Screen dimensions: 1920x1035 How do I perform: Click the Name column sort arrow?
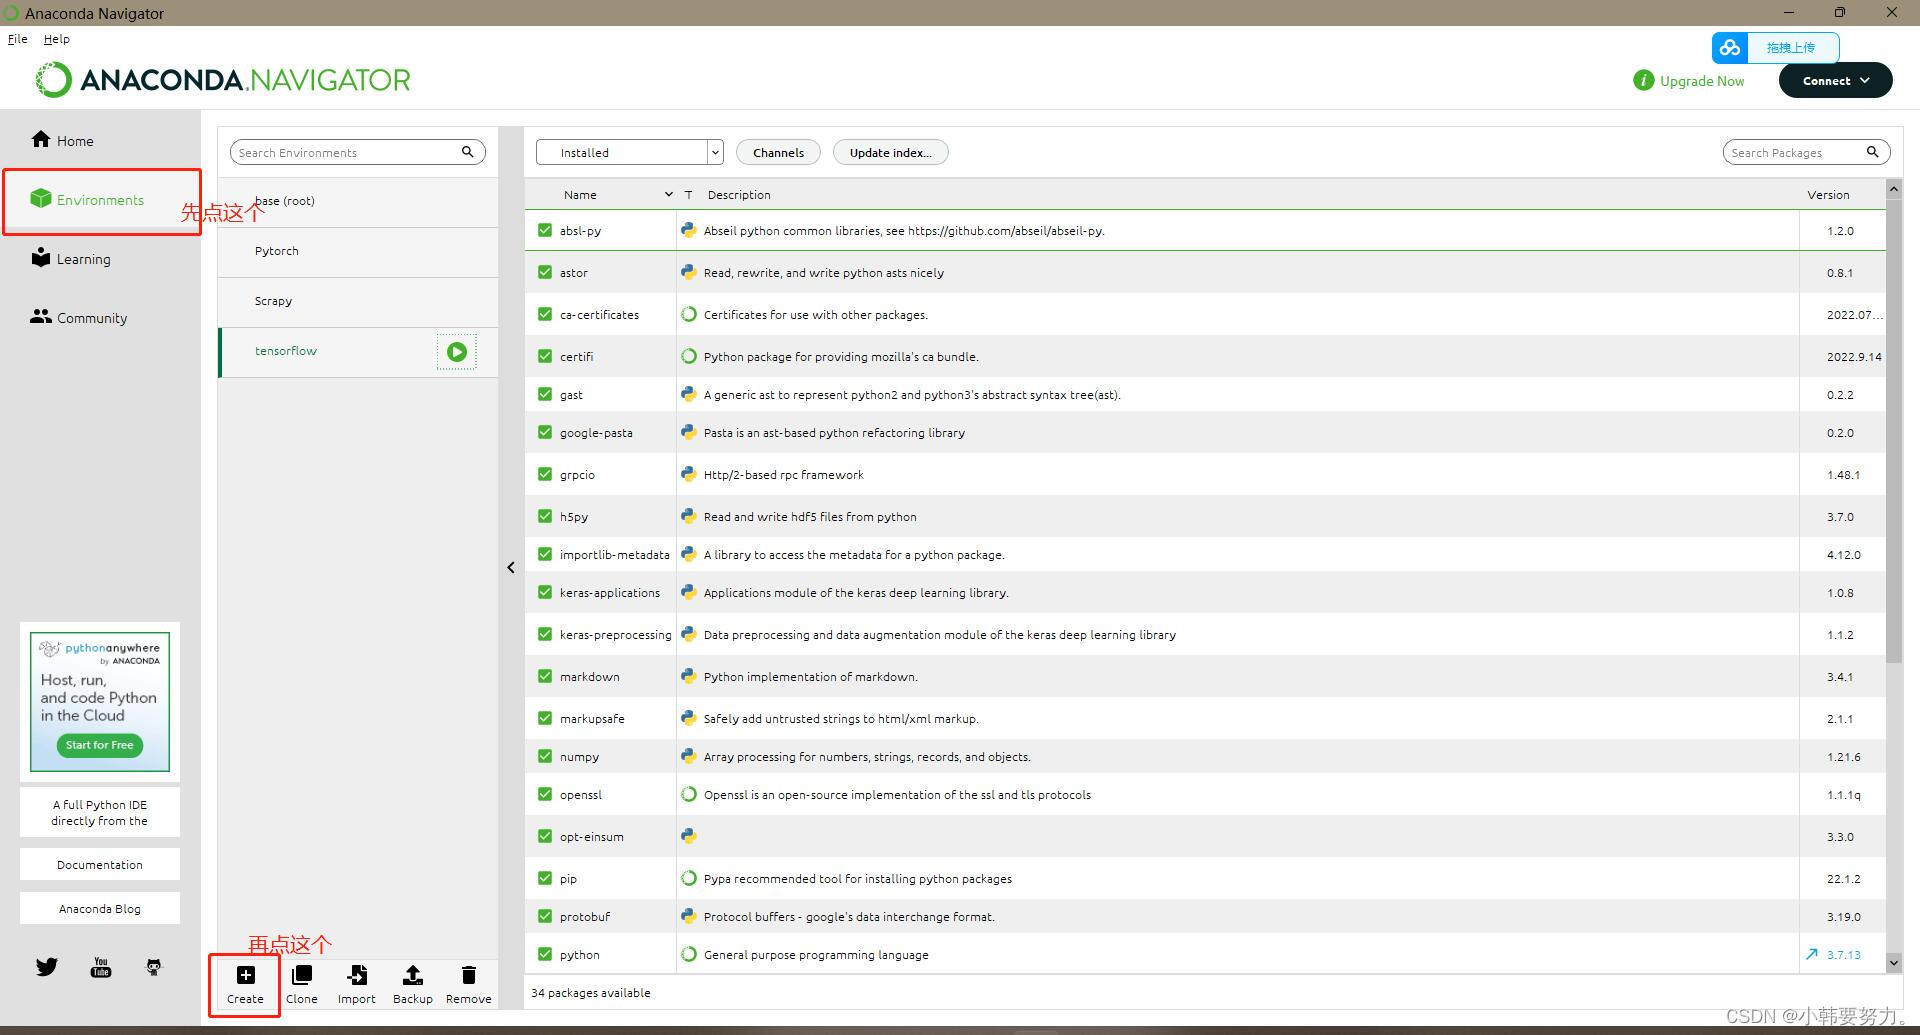[x=668, y=194]
